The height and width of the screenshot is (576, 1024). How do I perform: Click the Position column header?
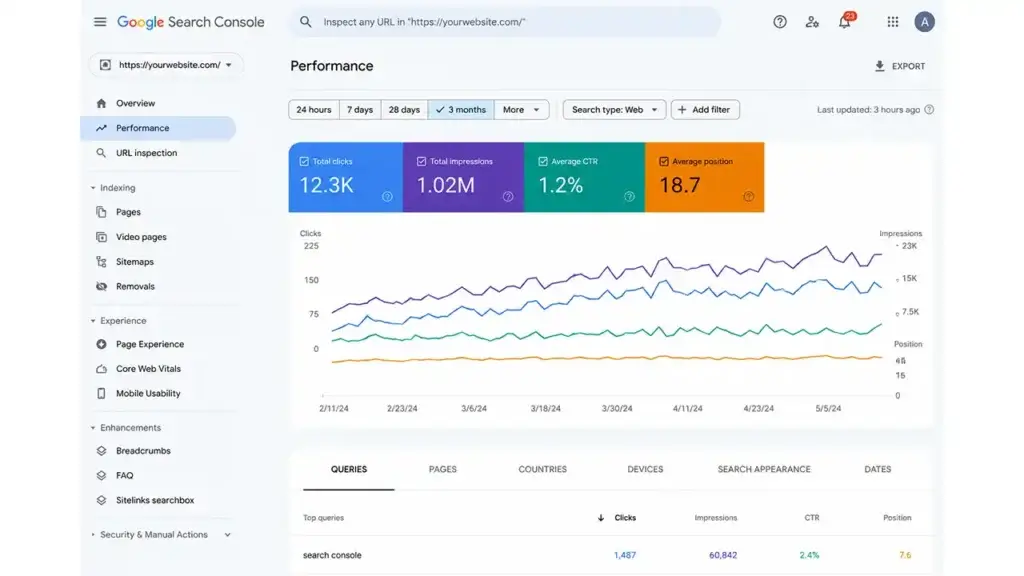point(897,518)
